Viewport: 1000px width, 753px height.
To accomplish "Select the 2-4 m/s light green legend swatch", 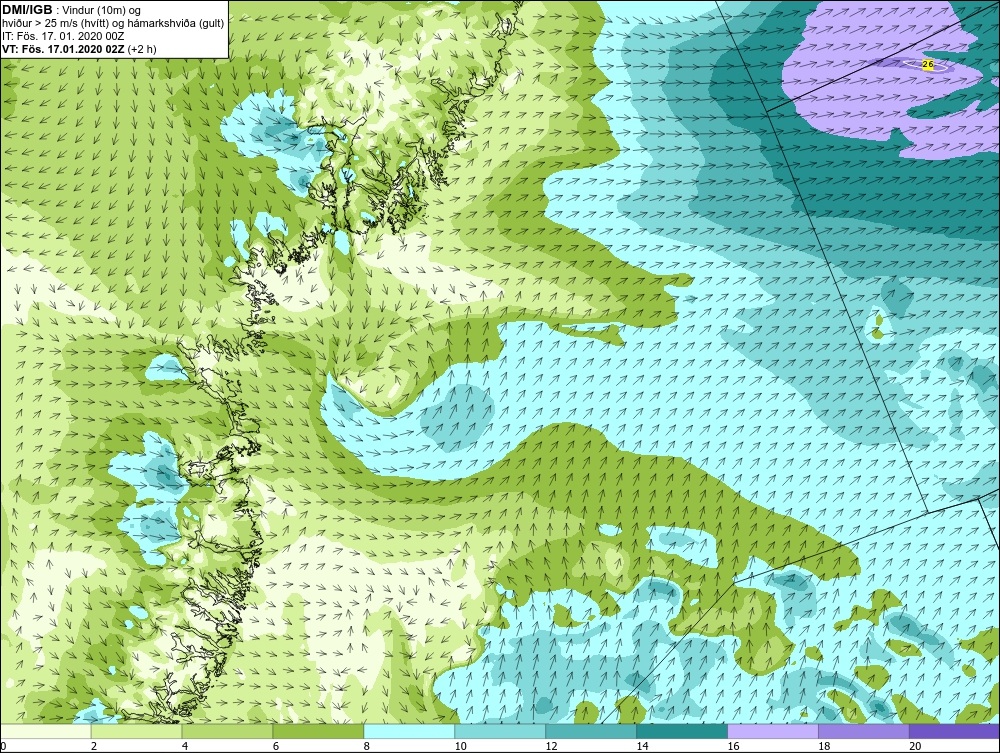I will (x=136, y=731).
